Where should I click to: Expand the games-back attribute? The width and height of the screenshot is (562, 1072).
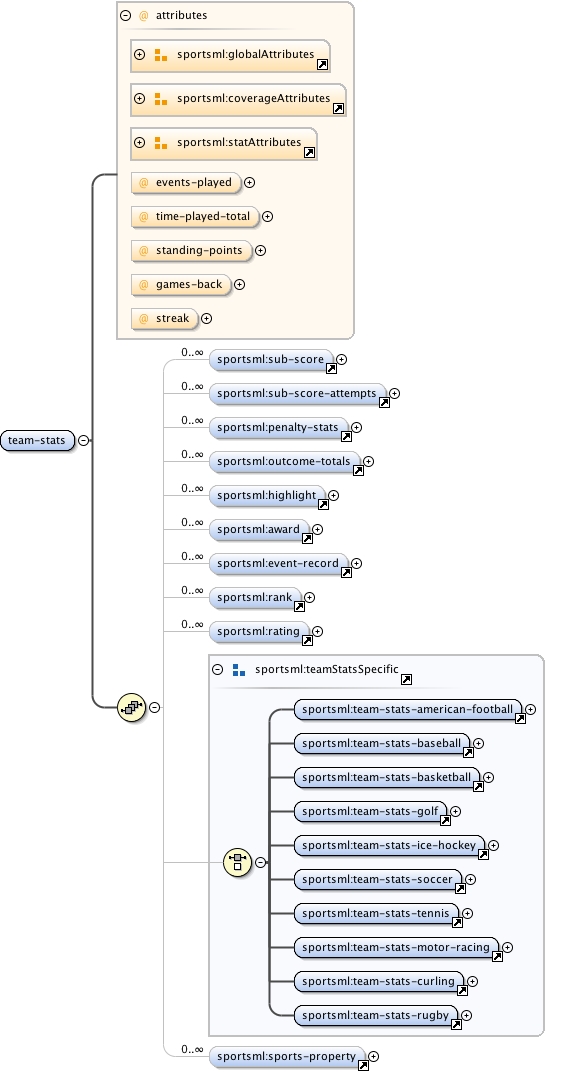tap(239, 284)
